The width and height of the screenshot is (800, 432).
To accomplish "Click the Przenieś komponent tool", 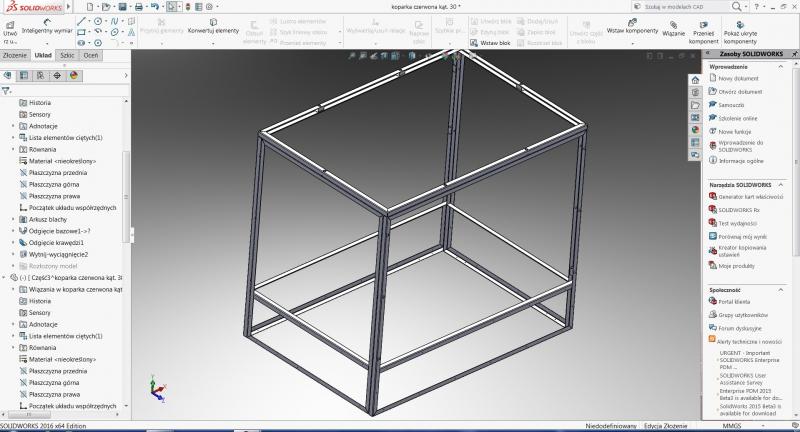I will [704, 32].
